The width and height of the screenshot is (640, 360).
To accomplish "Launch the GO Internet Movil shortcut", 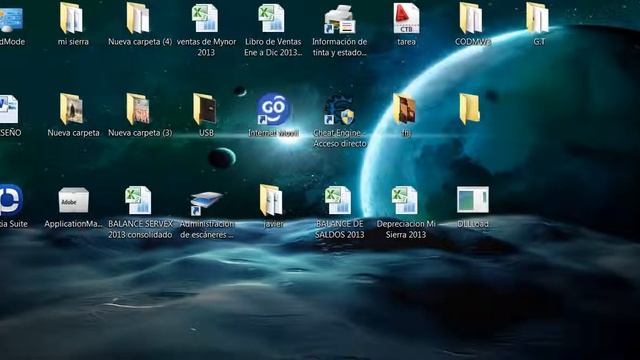I will [x=273, y=109].
